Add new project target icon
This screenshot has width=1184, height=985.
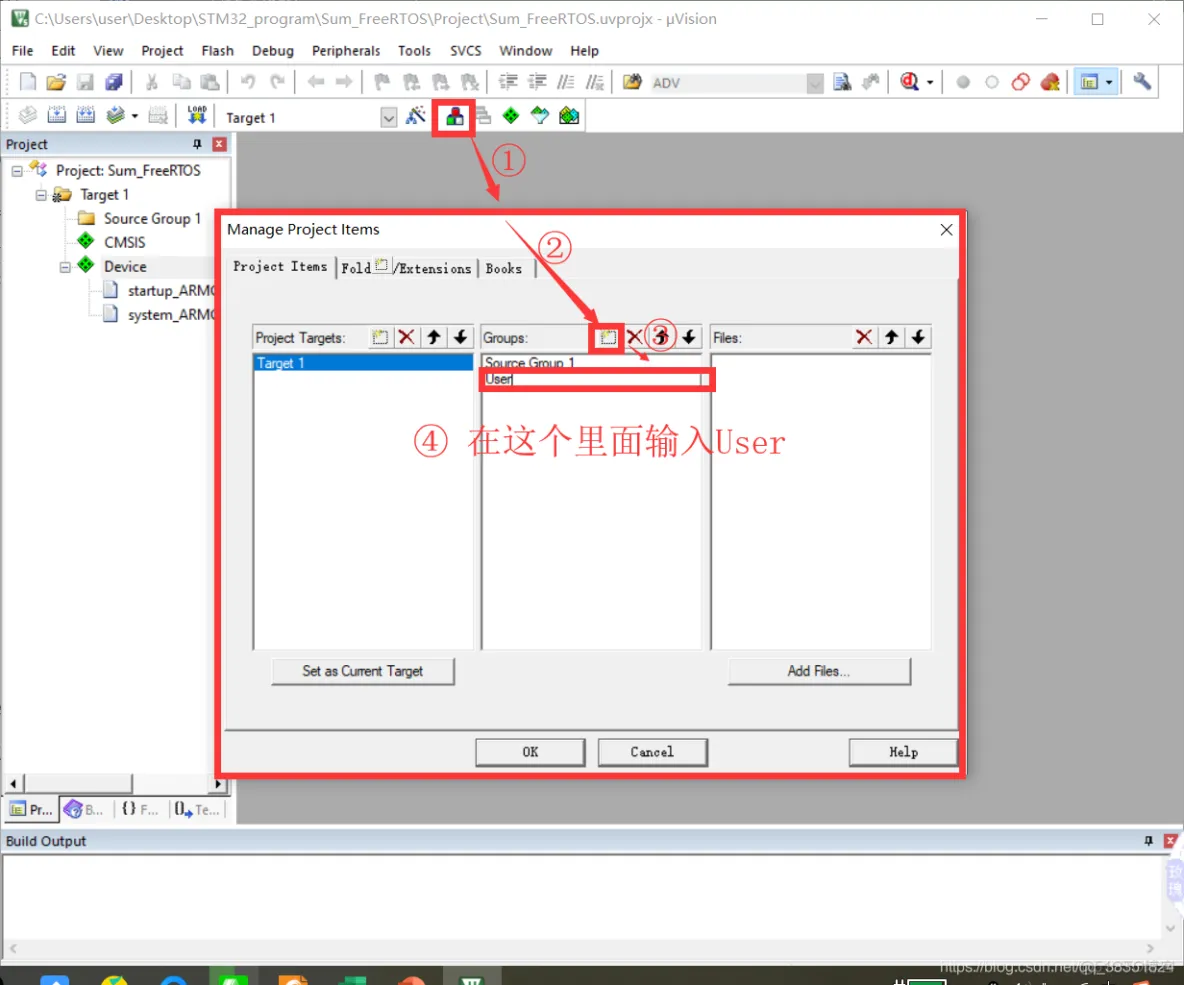pos(380,337)
